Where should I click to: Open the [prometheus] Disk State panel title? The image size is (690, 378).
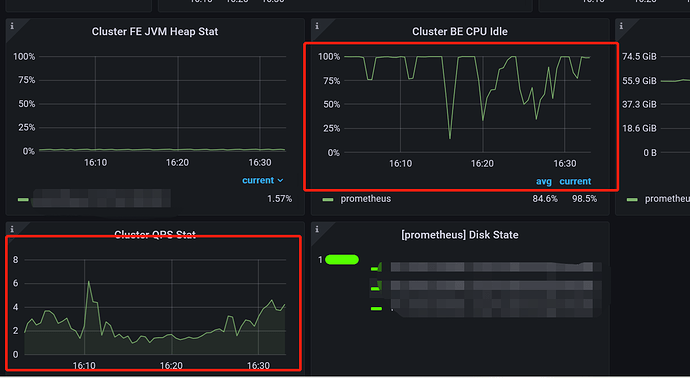tap(460, 235)
